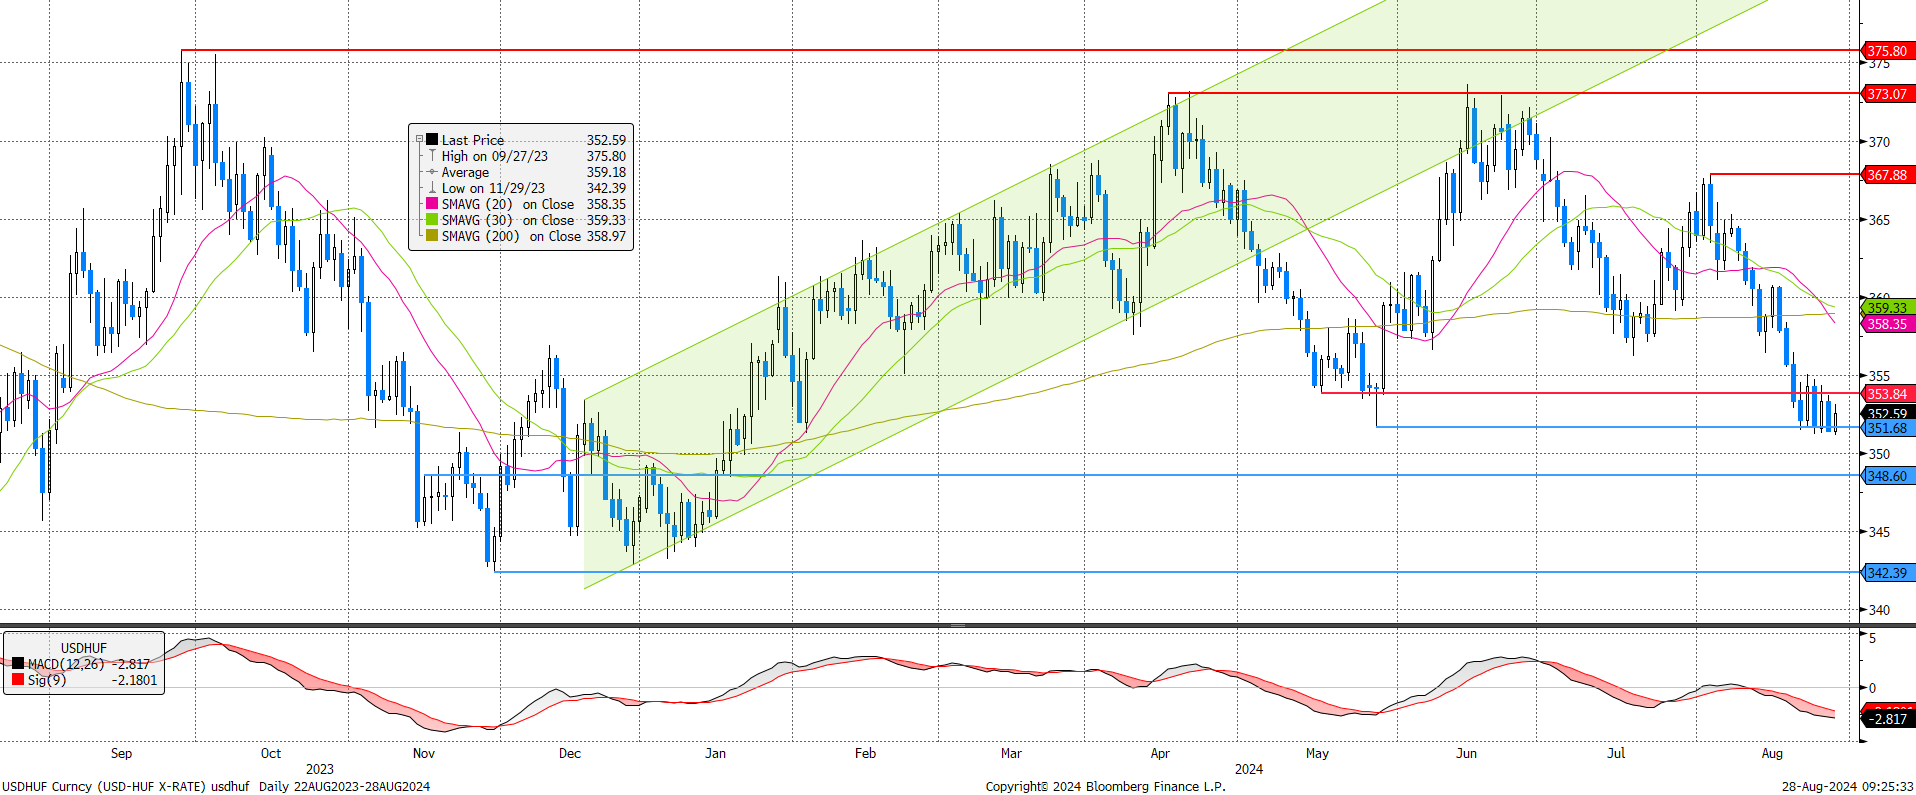Click the 'Mar' month label on time axis
Screen dimensions: 1916x795
[1011, 753]
